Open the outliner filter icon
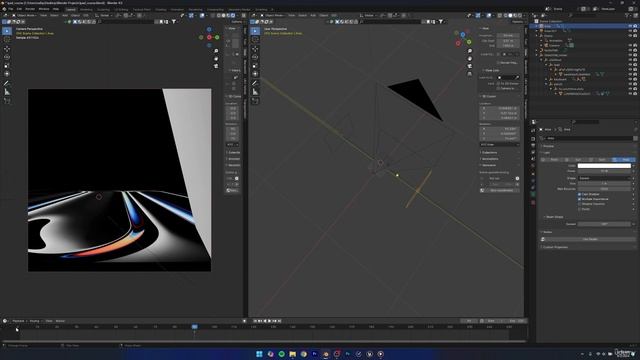640x360 pixels. pyautogui.click(x=628, y=15)
